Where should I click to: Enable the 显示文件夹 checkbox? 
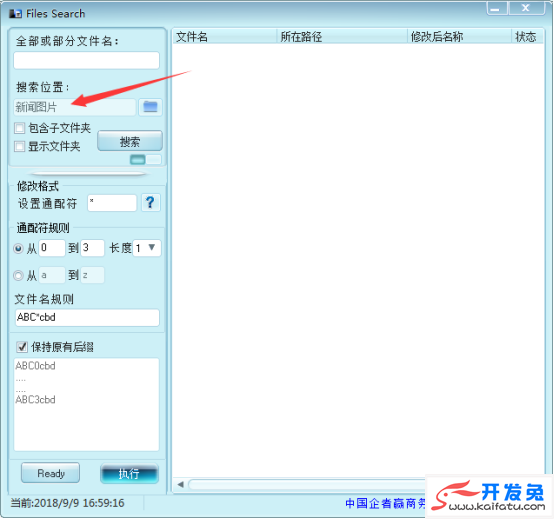(19, 146)
